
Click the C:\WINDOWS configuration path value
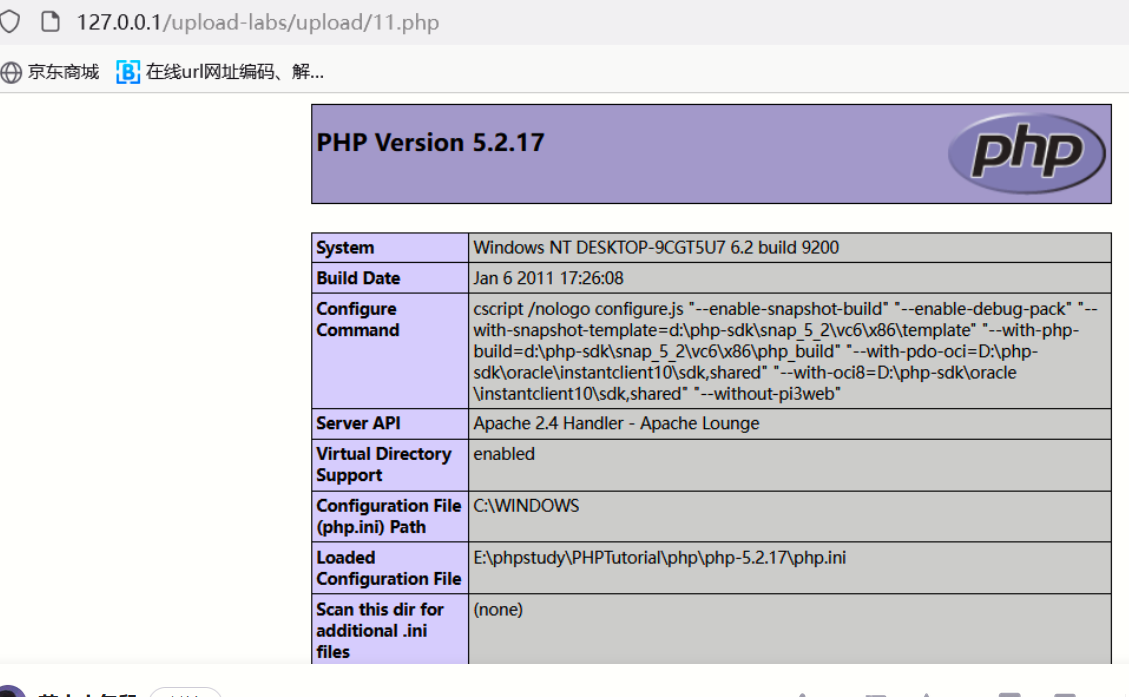[526, 506]
